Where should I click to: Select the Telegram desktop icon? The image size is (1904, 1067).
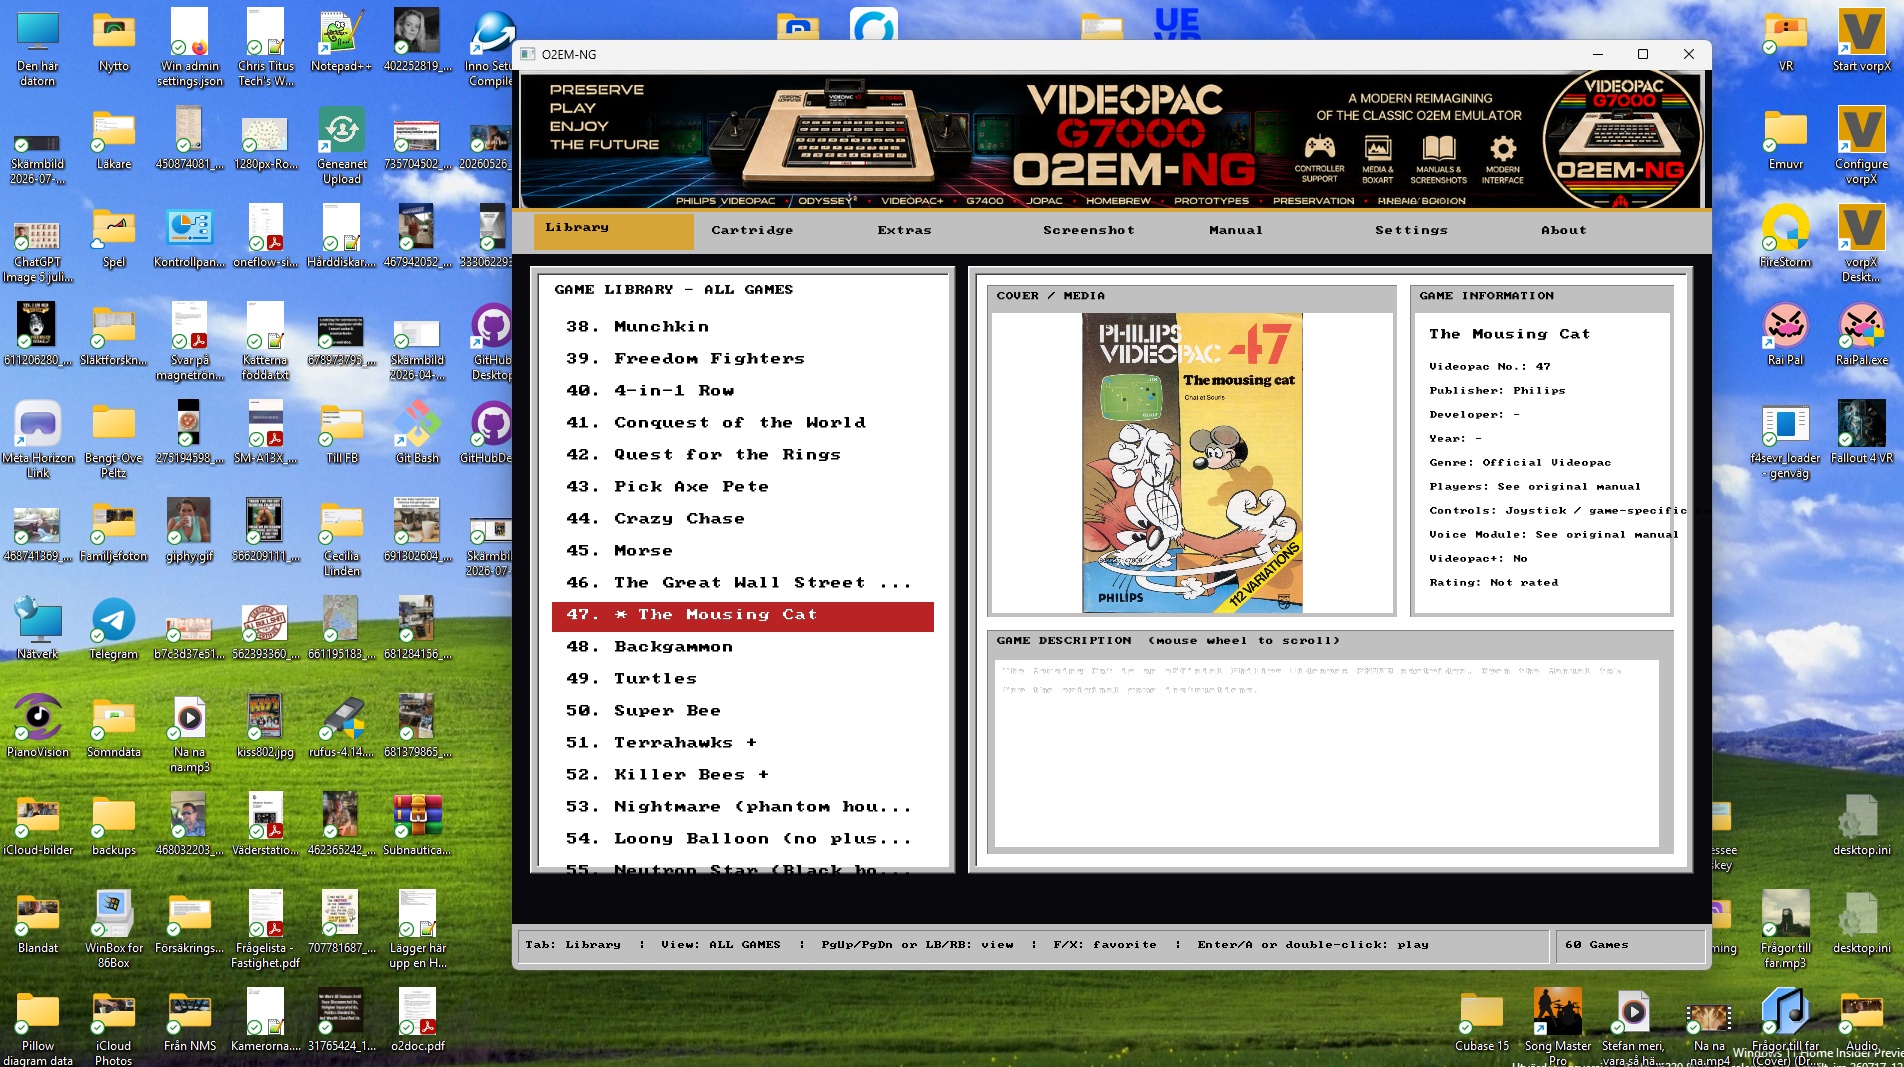pos(114,630)
